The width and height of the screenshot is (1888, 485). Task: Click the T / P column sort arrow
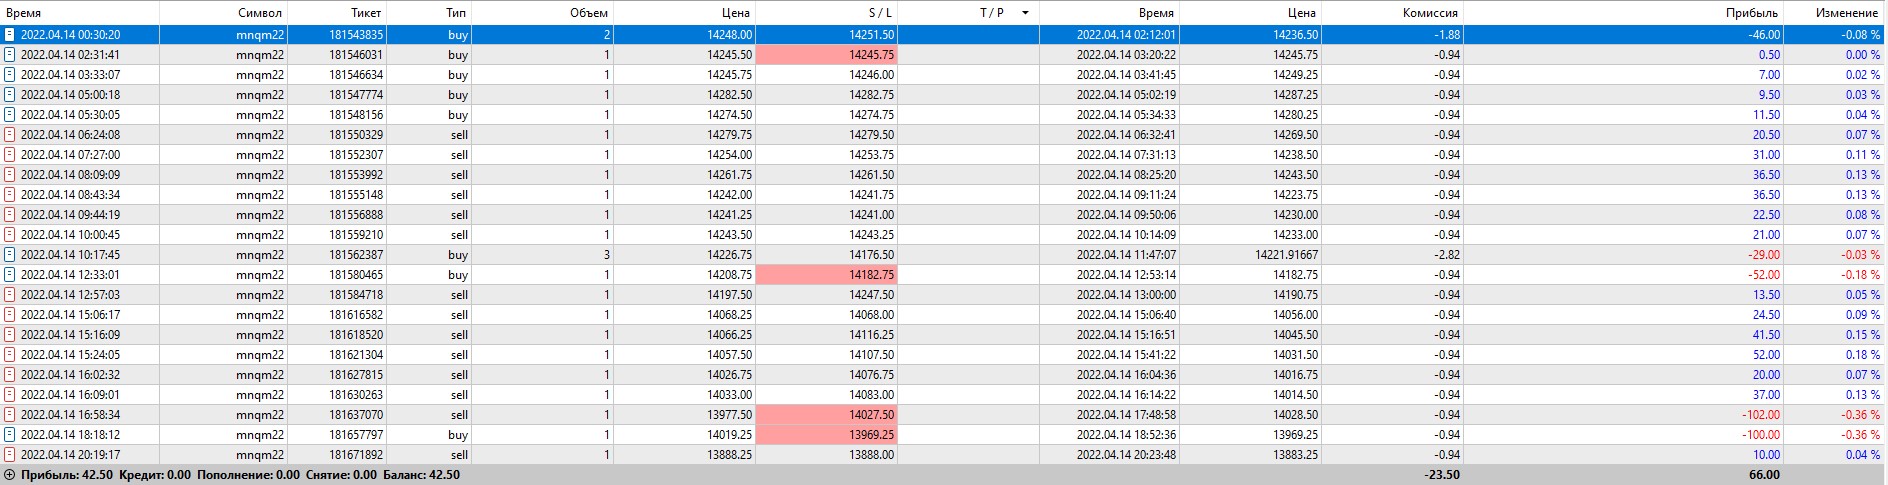point(1025,13)
